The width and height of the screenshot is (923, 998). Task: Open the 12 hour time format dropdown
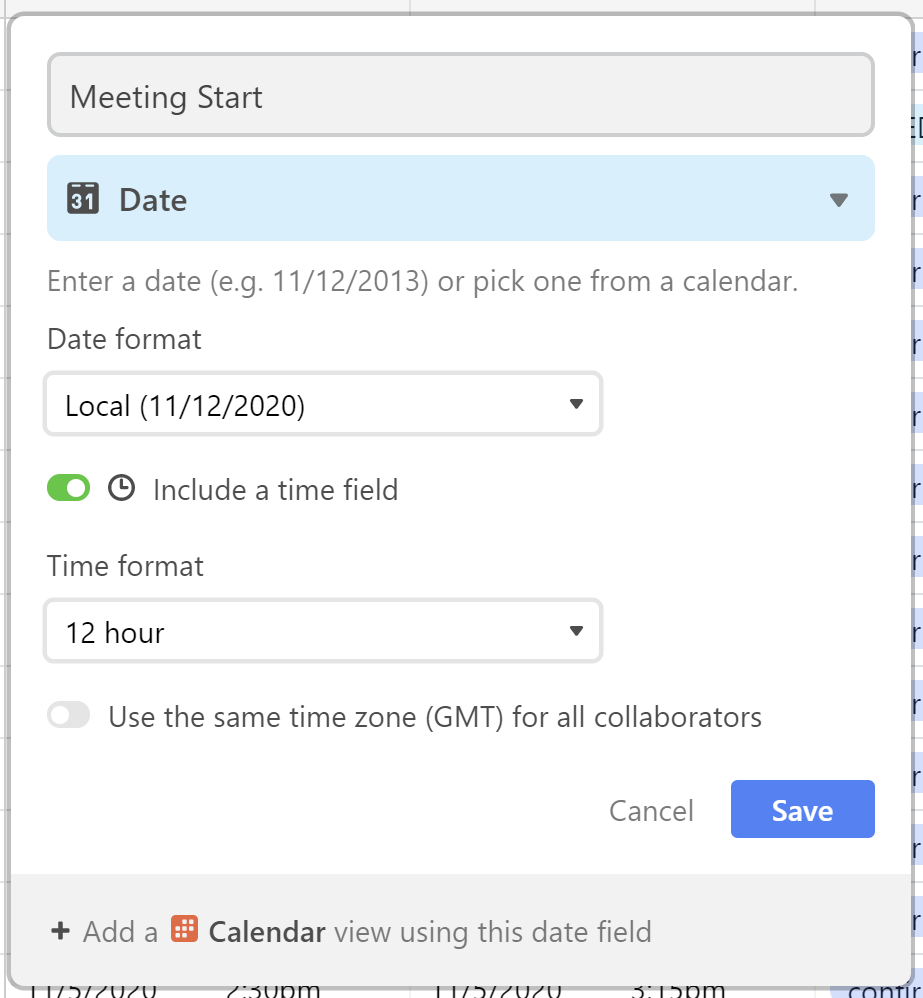click(323, 631)
